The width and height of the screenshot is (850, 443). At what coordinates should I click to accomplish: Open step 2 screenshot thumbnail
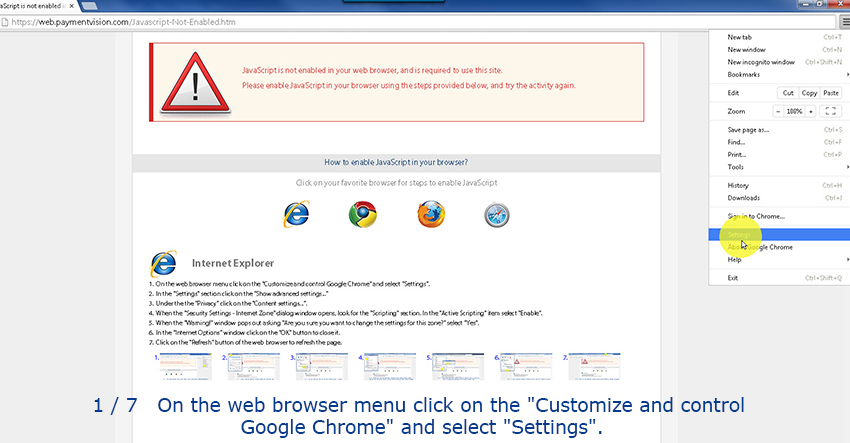point(254,367)
